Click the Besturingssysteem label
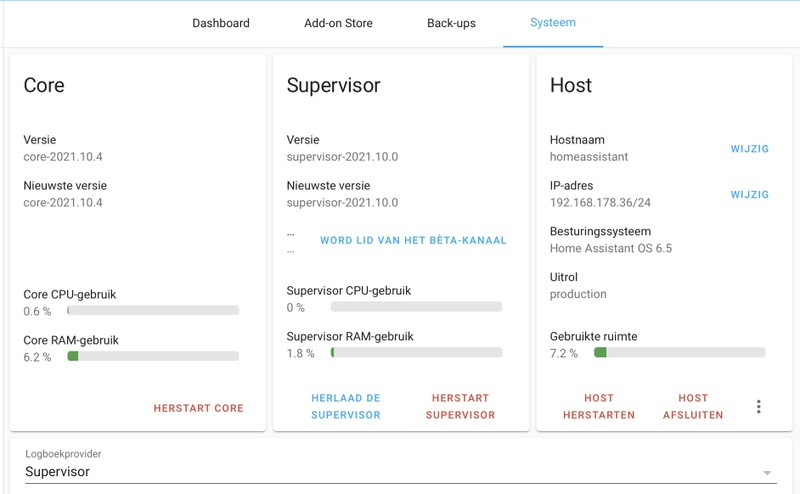Image resolution: width=800 pixels, height=494 pixels. click(x=601, y=232)
